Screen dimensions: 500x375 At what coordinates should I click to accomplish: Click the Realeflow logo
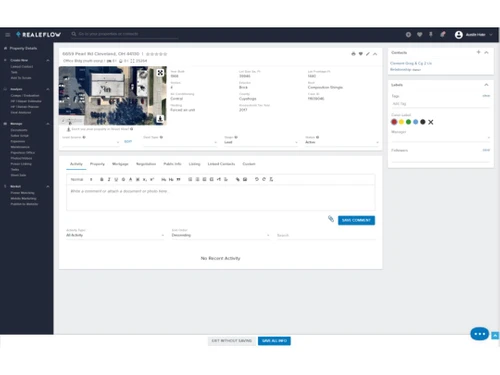click(x=39, y=35)
